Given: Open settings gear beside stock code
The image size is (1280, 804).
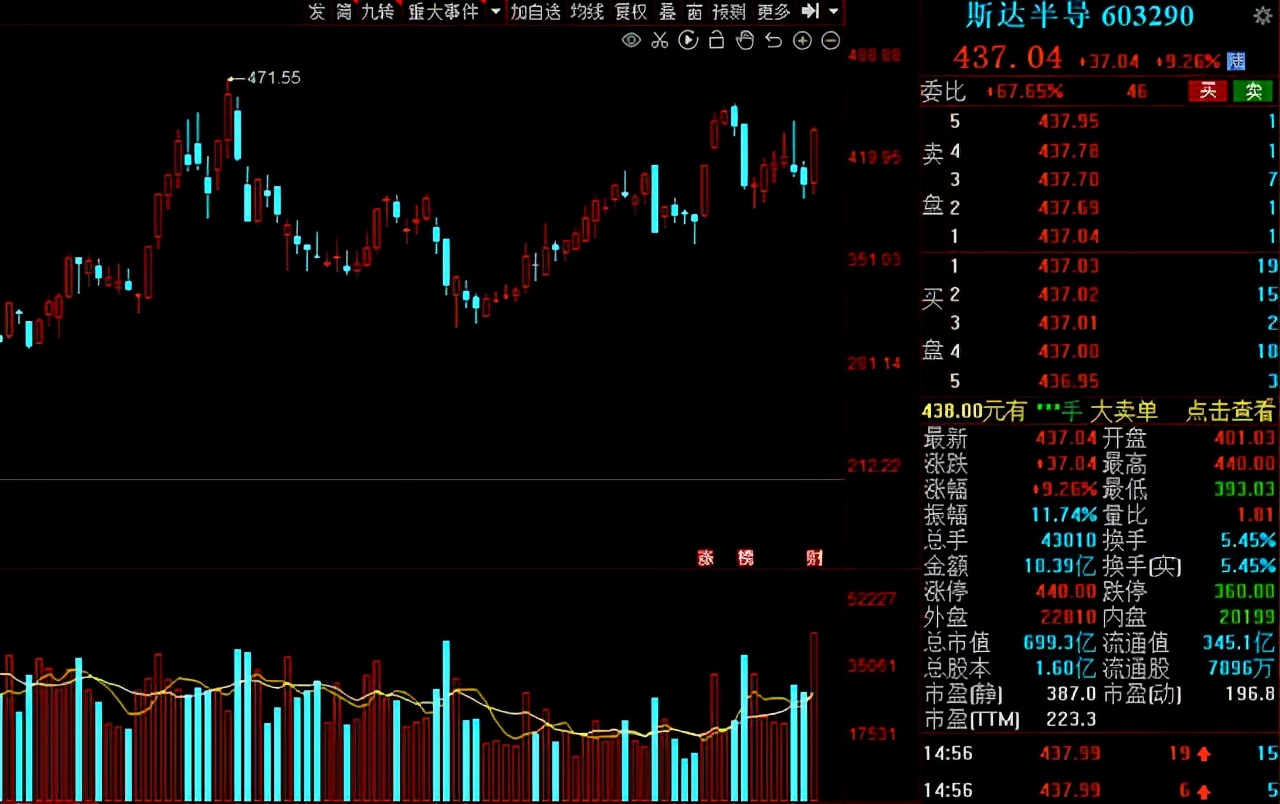Looking at the screenshot, I should pyautogui.click(x=1262, y=15).
